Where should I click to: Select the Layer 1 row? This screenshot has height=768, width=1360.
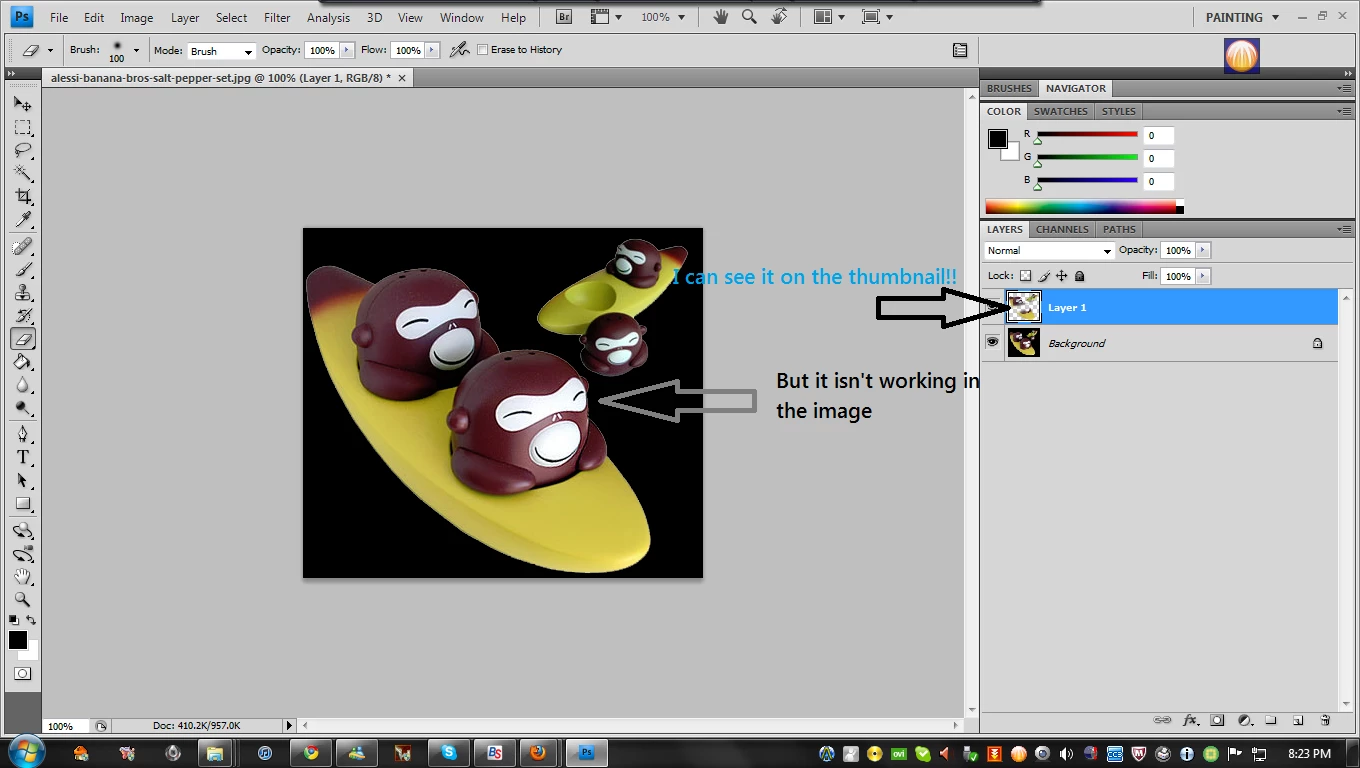[1160, 307]
